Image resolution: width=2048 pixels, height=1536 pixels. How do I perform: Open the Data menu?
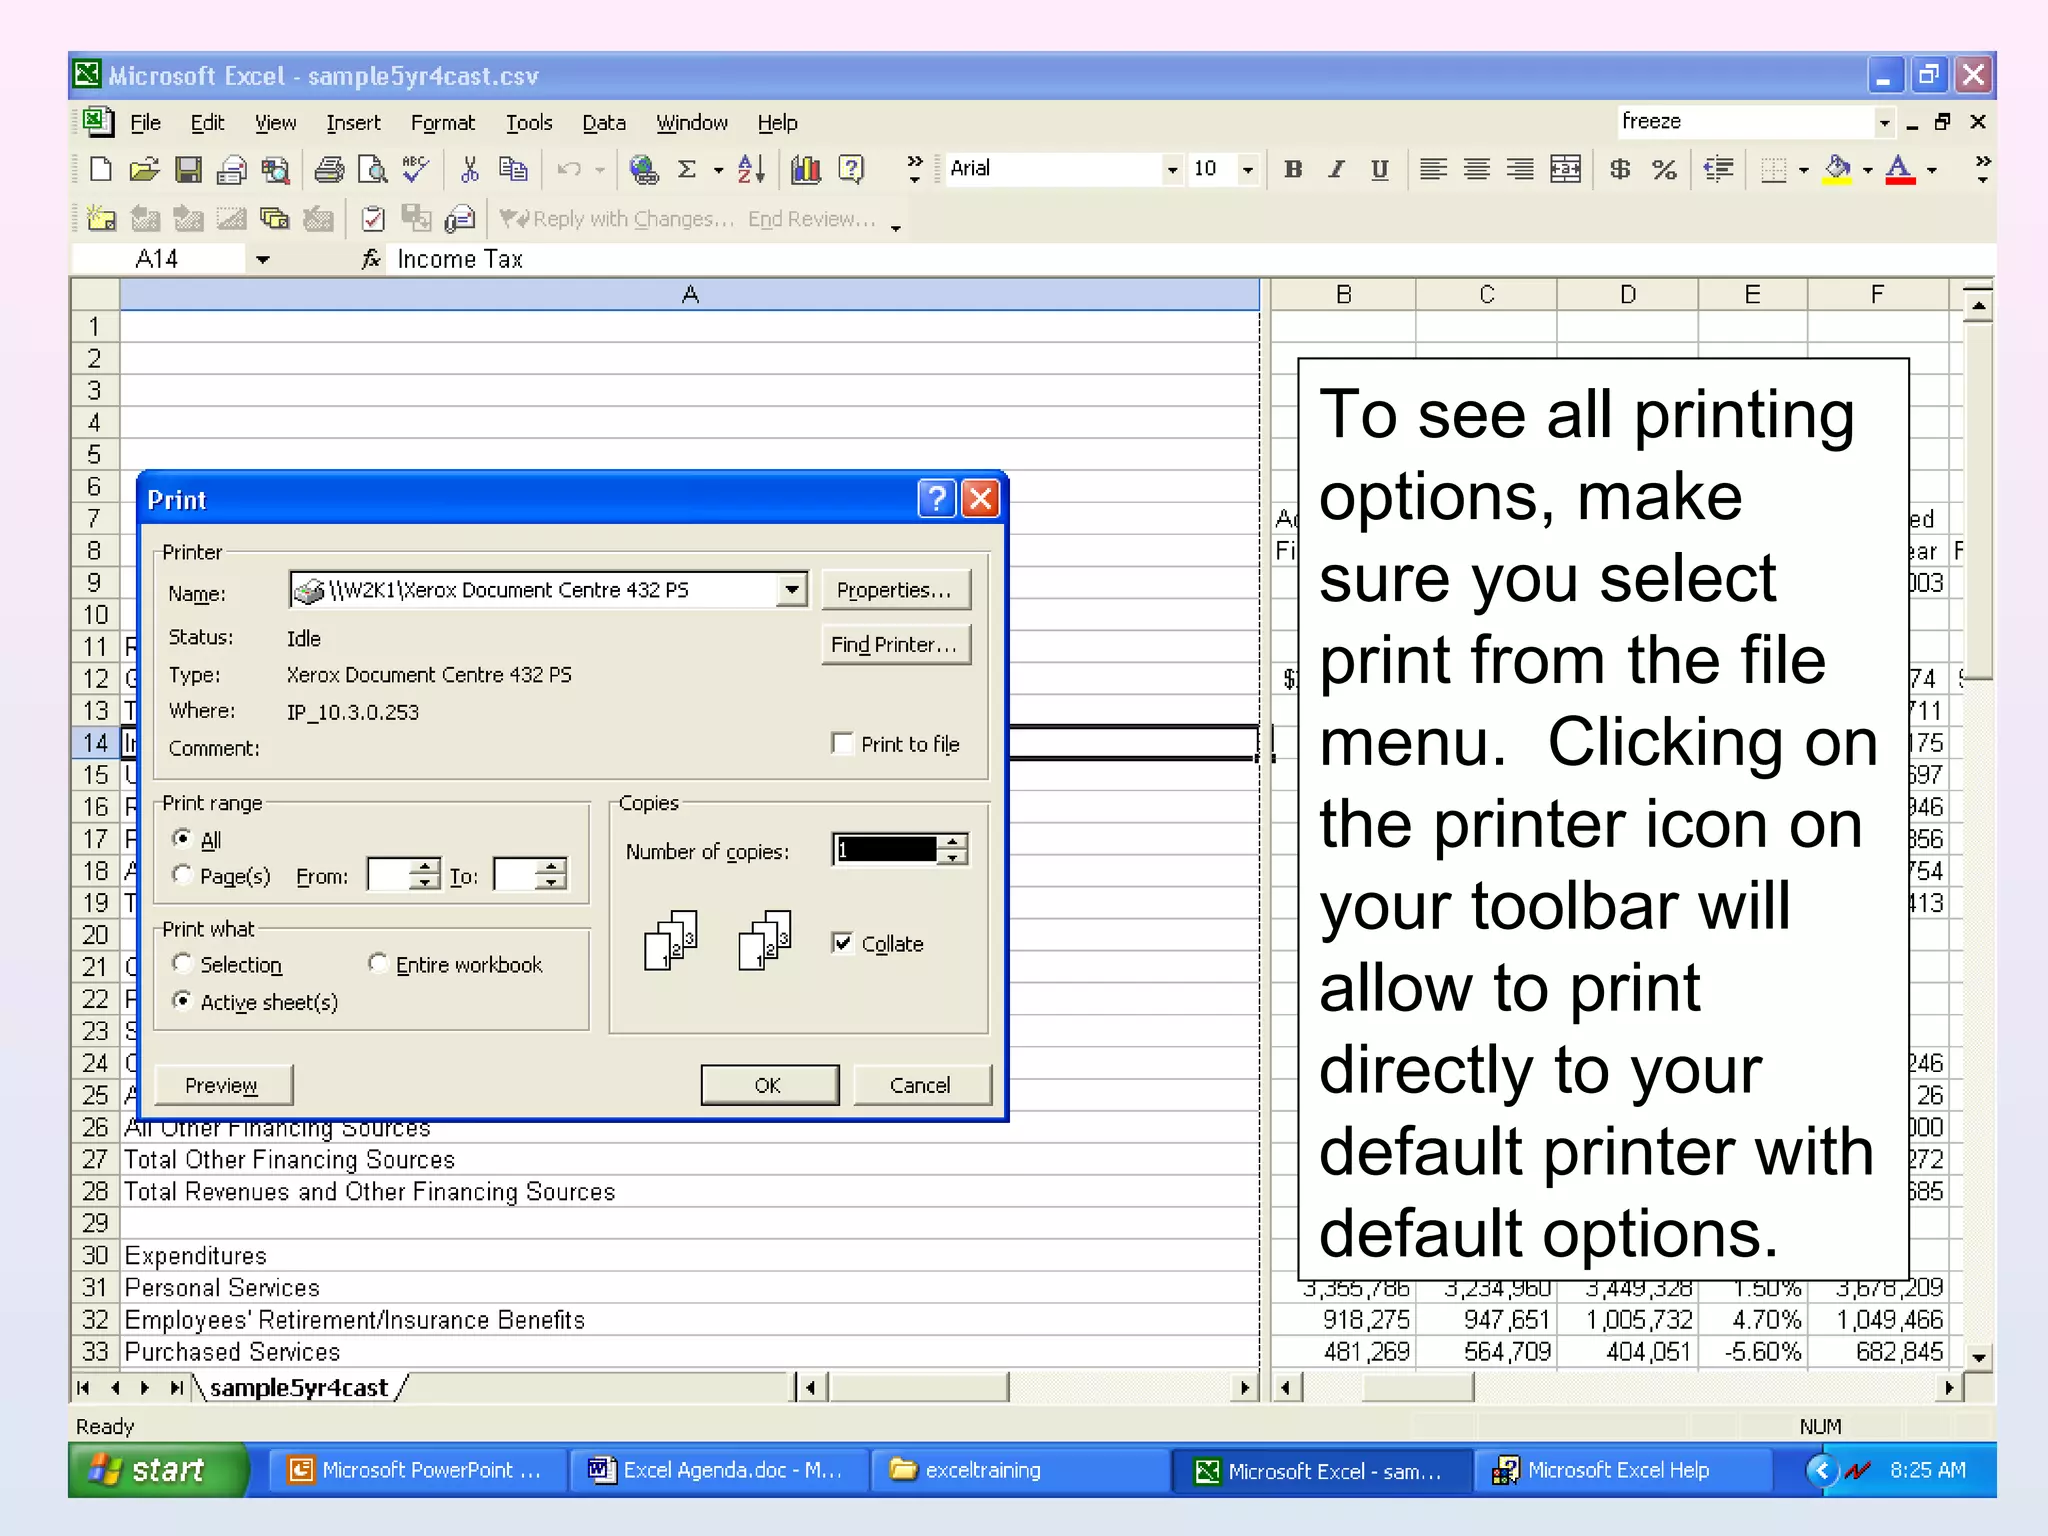point(604,123)
